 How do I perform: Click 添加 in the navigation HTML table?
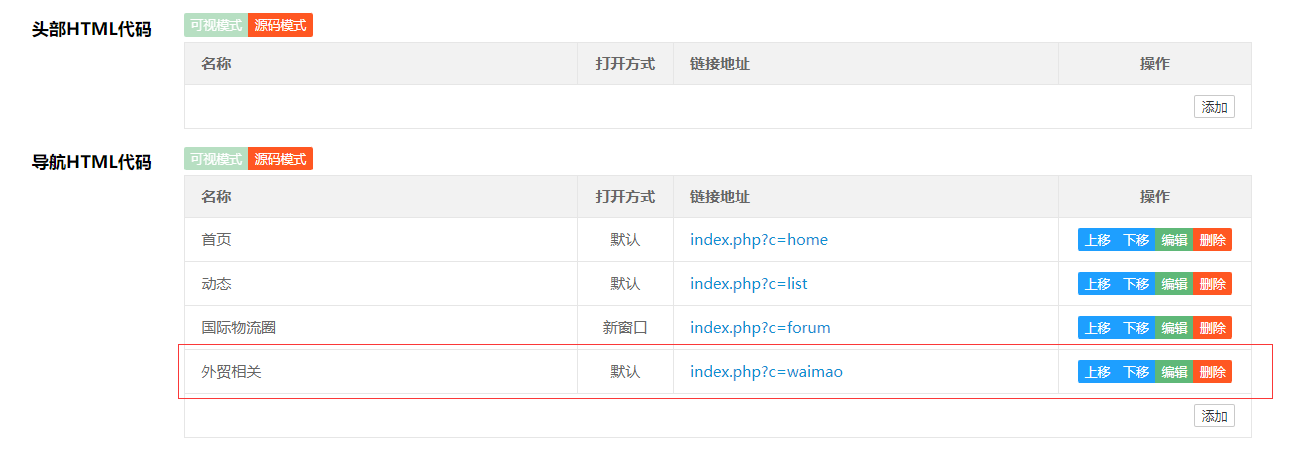click(x=1214, y=416)
